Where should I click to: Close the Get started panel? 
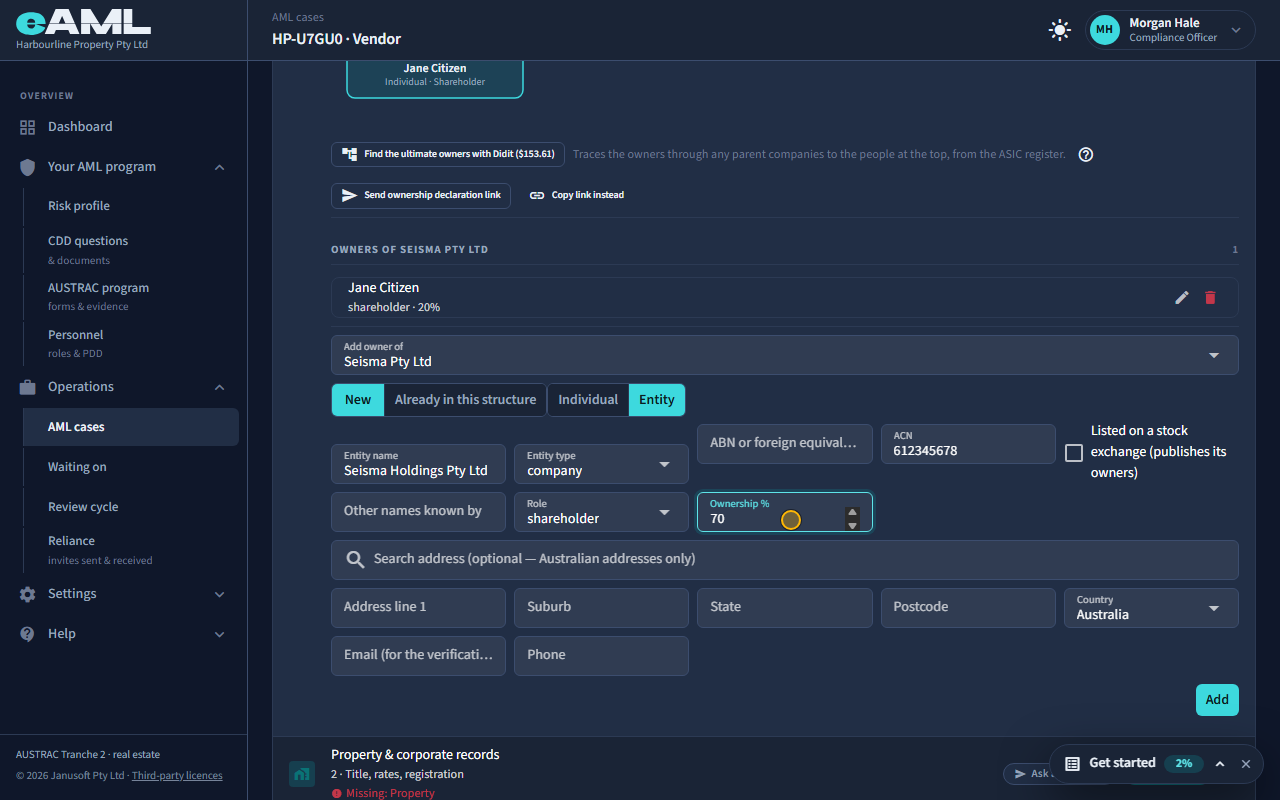pyautogui.click(x=1246, y=764)
